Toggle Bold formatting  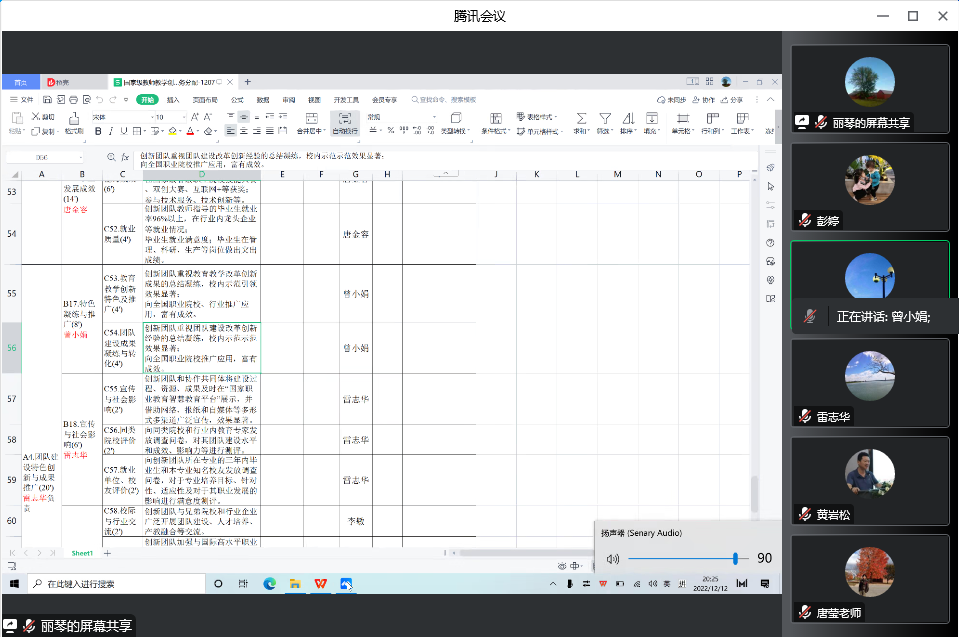coord(98,131)
